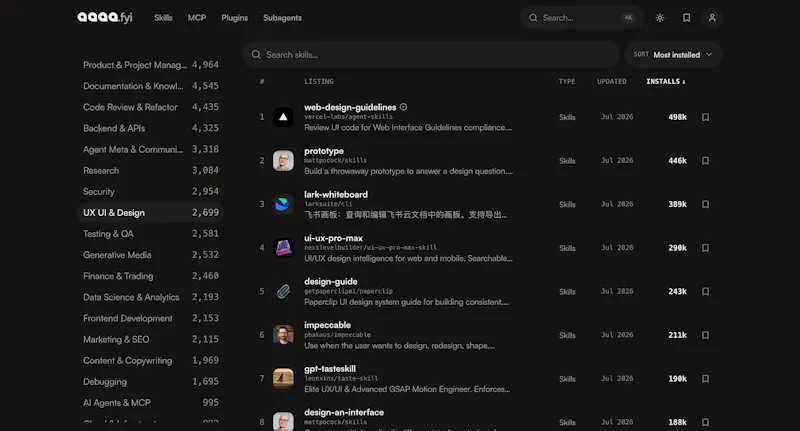Click the avatar next to design-an-interface
Screen dimensions: 800x431
pyautogui.click(x=283, y=421)
